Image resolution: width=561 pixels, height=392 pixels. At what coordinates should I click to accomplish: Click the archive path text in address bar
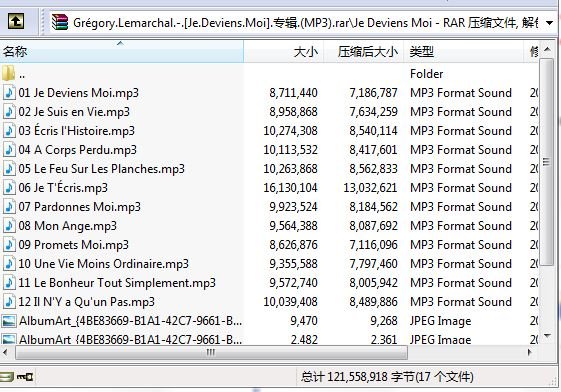pos(305,23)
